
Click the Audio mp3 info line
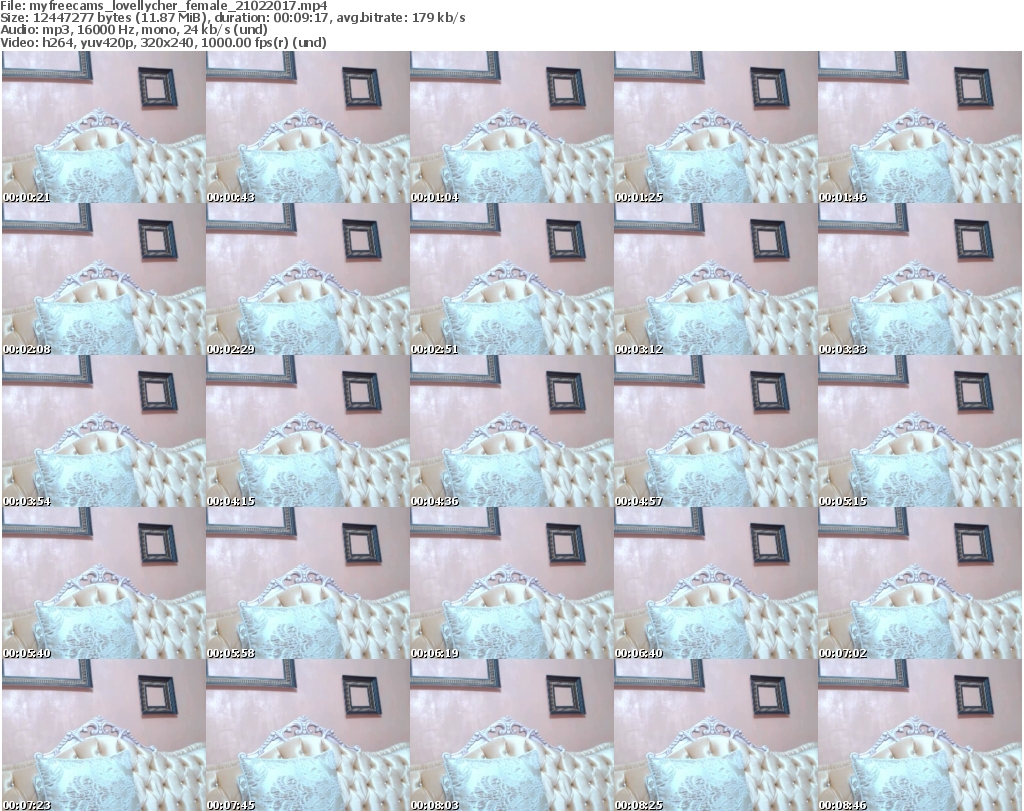pos(134,30)
